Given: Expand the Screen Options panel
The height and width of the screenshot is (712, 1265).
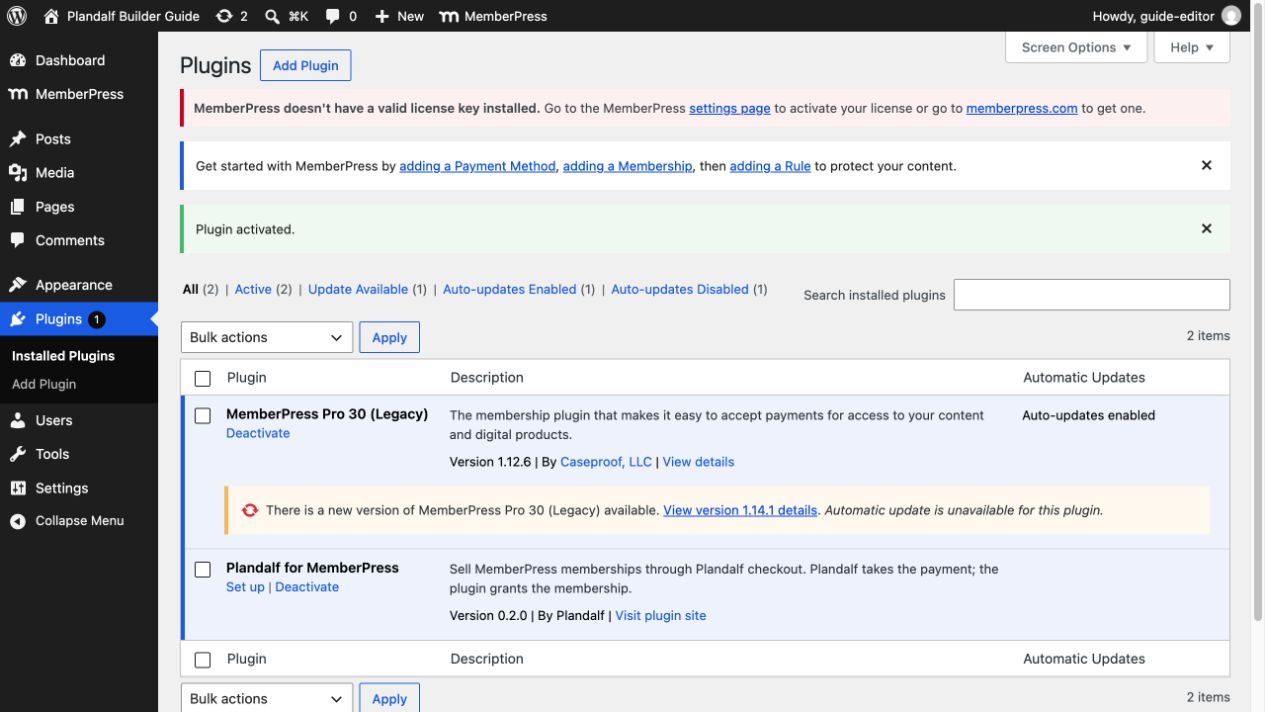Looking at the screenshot, I should click(1076, 47).
